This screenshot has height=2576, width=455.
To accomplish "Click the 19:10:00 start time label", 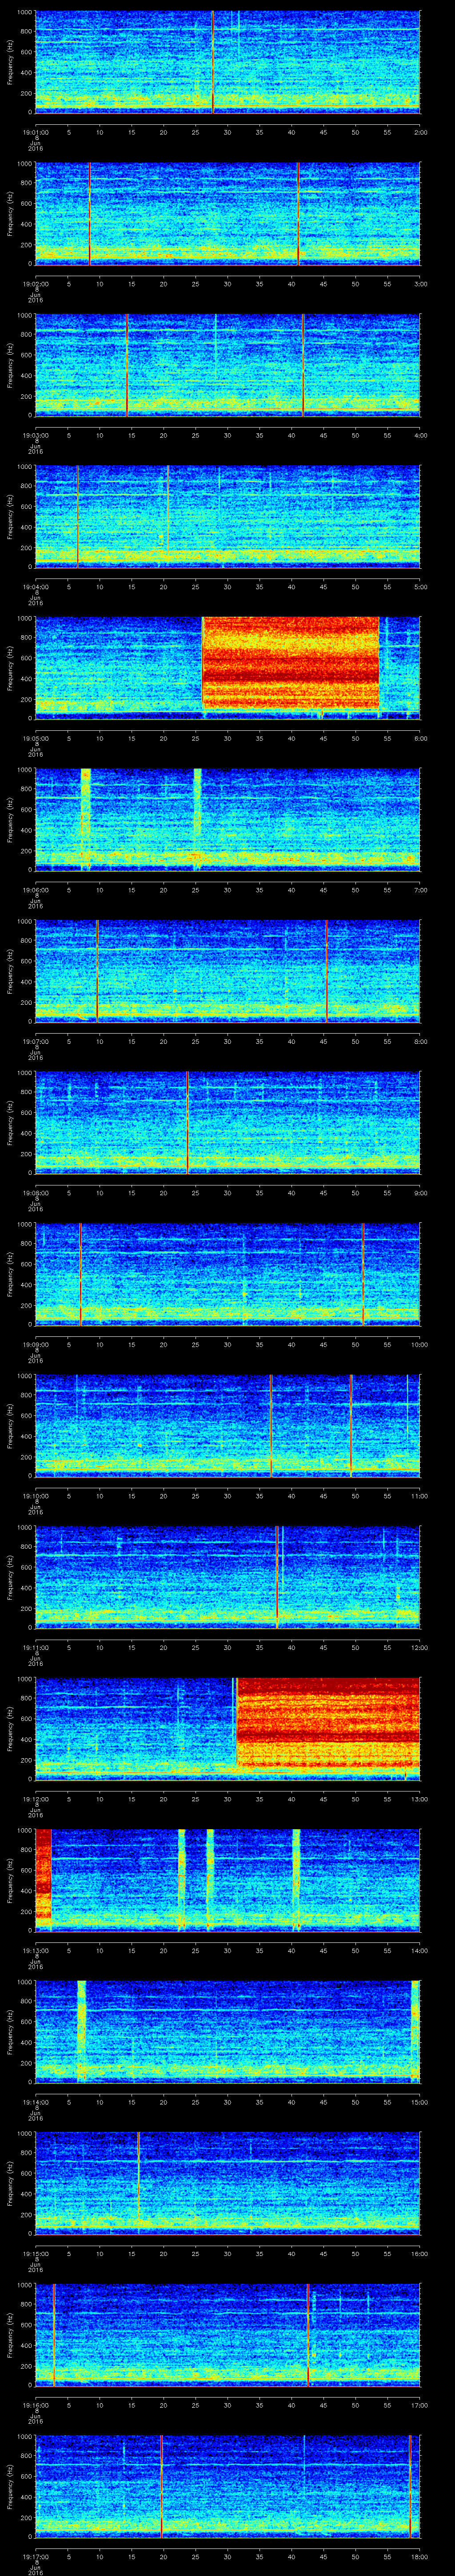I will [x=35, y=1496].
